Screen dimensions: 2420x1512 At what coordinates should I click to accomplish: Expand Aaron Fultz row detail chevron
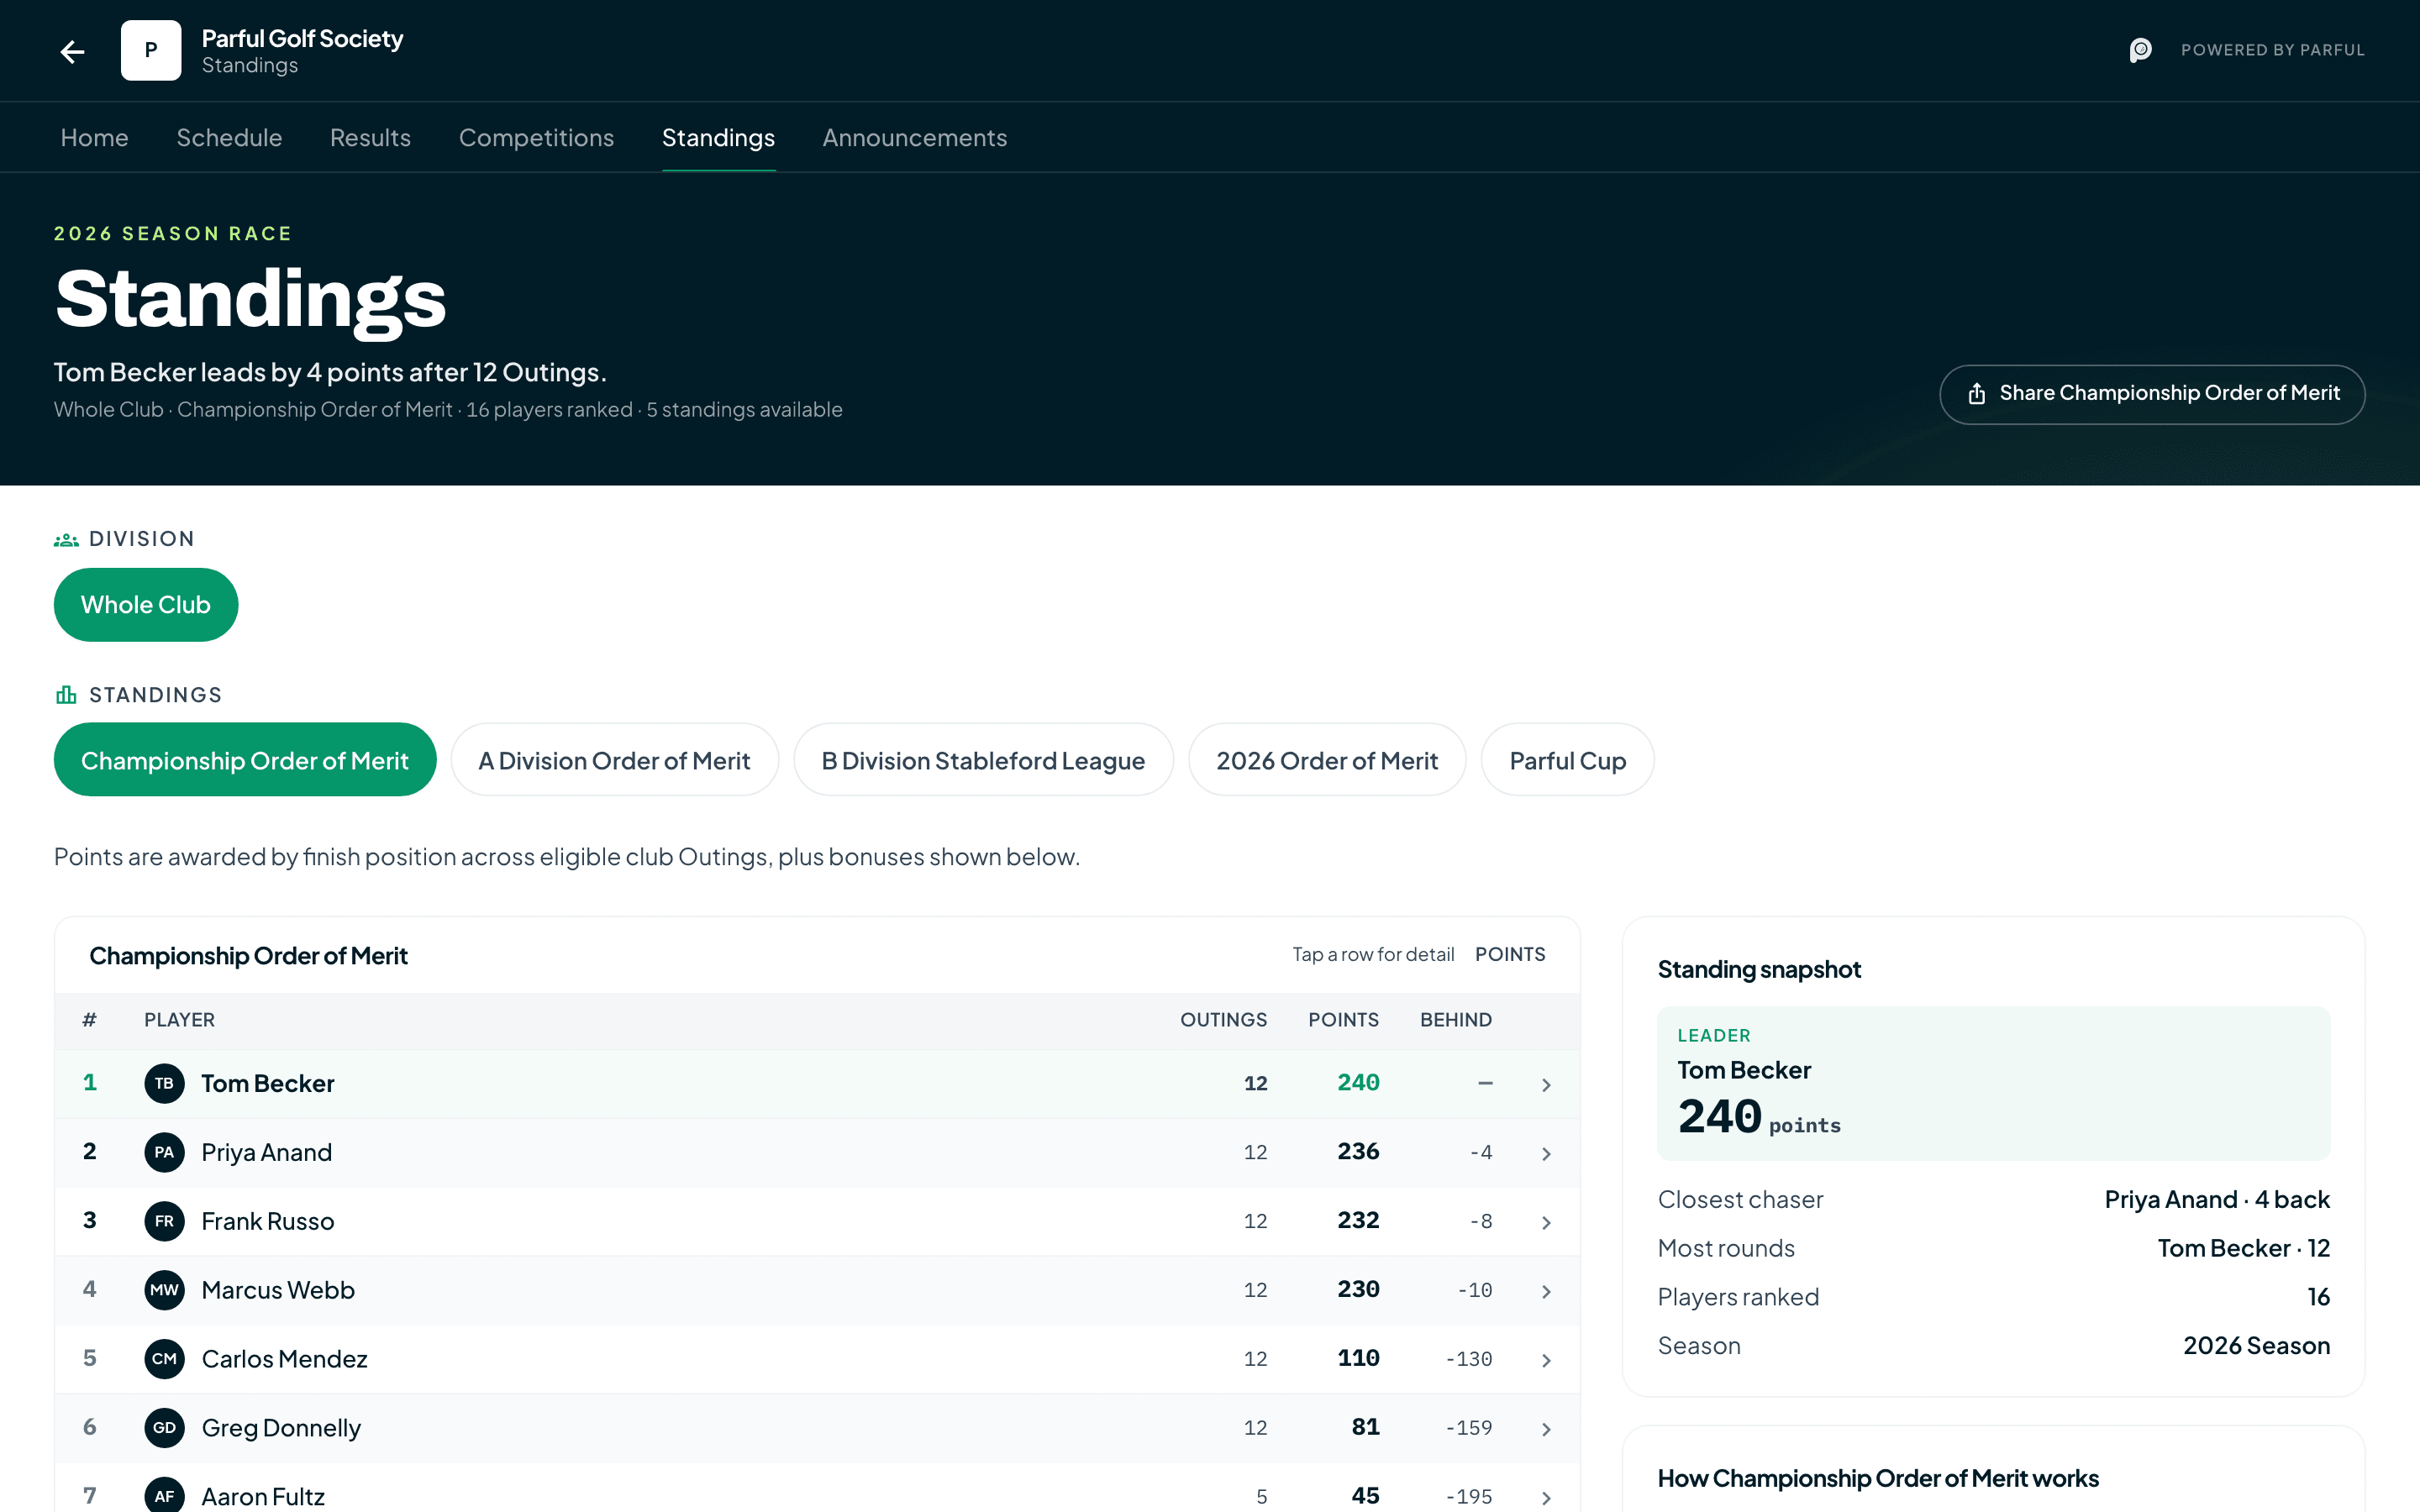(1546, 1498)
